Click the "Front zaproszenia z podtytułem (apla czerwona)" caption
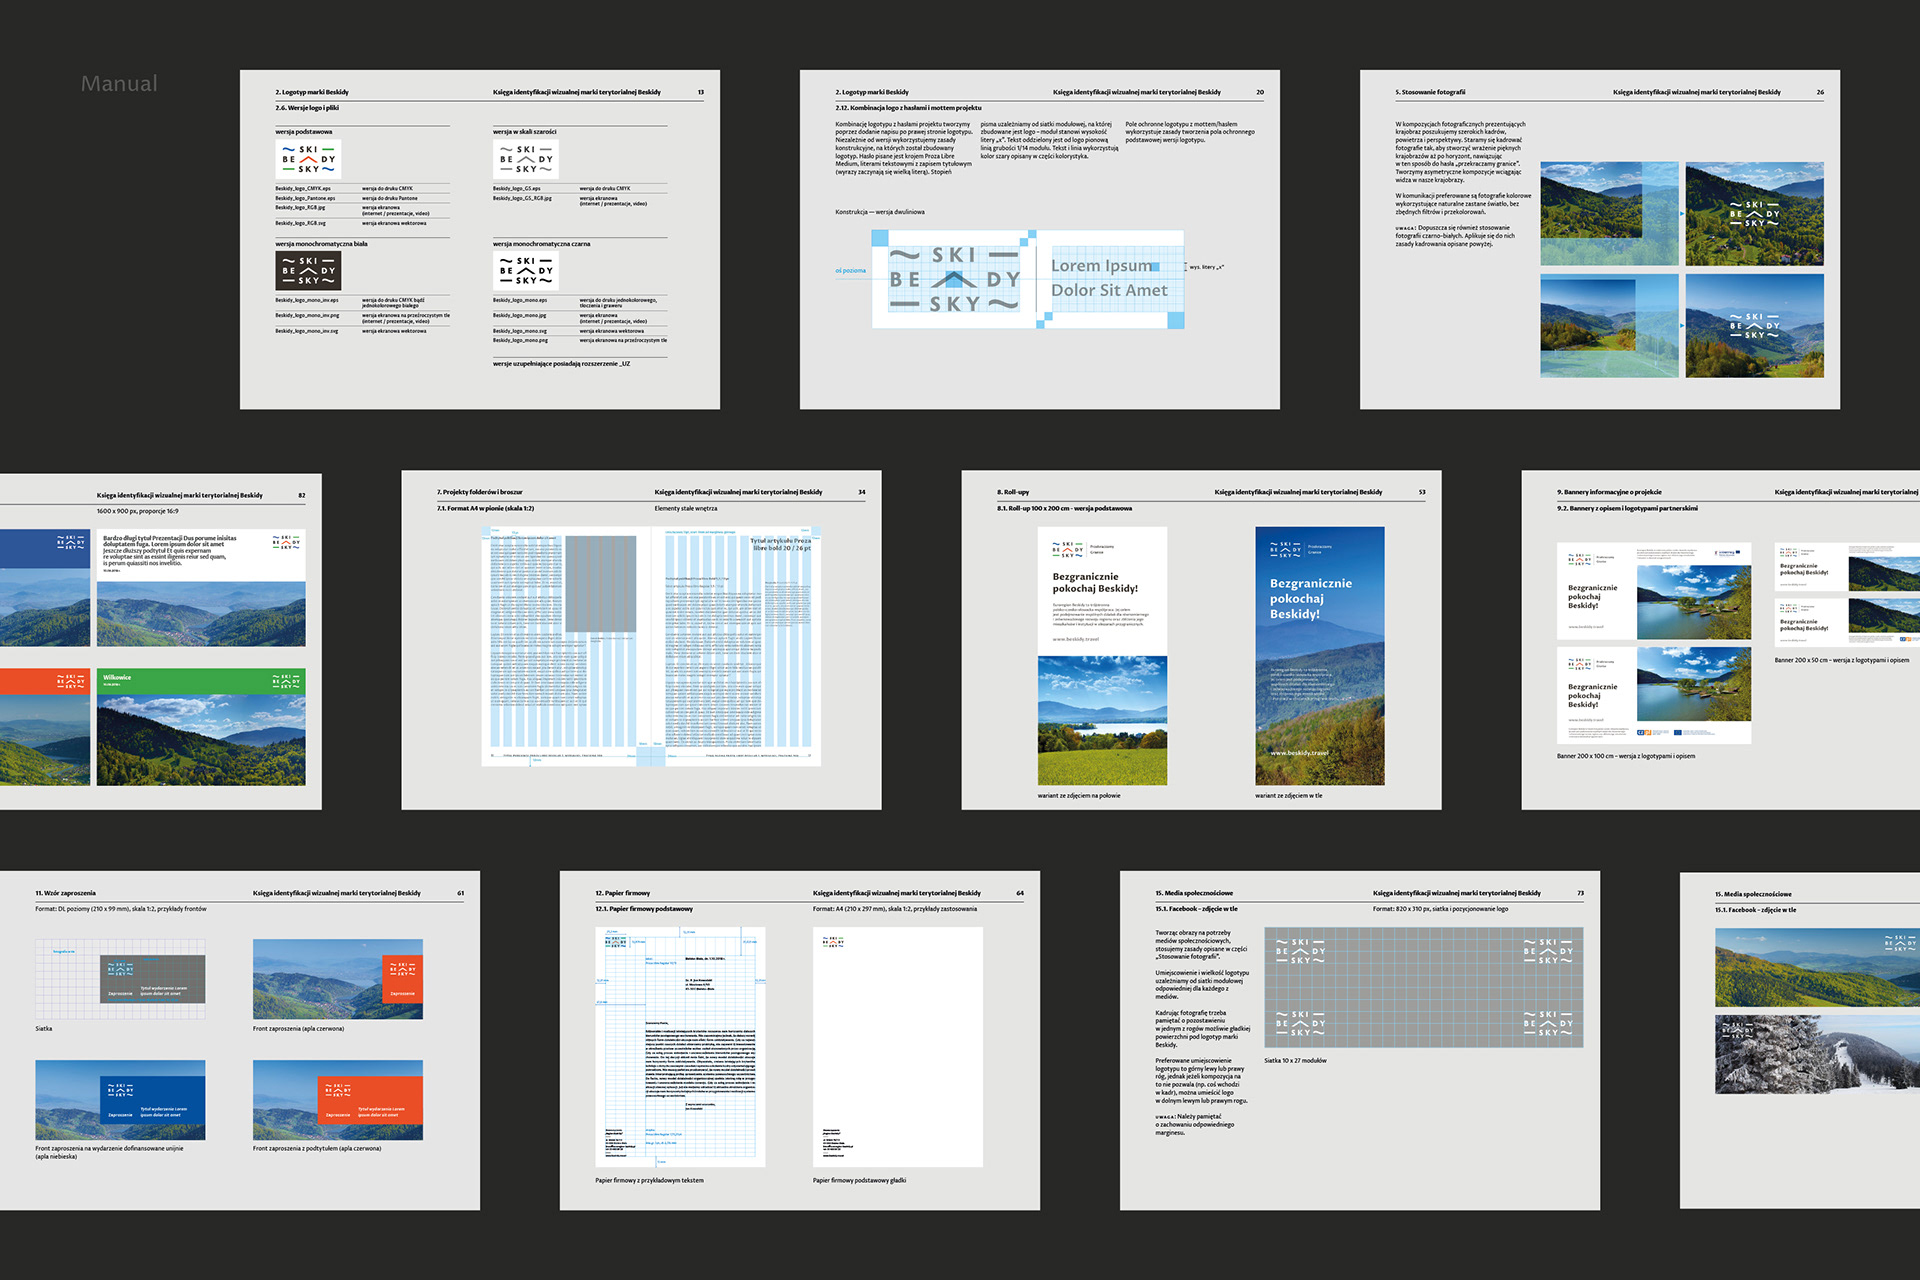The height and width of the screenshot is (1280, 1920). 317,1148
